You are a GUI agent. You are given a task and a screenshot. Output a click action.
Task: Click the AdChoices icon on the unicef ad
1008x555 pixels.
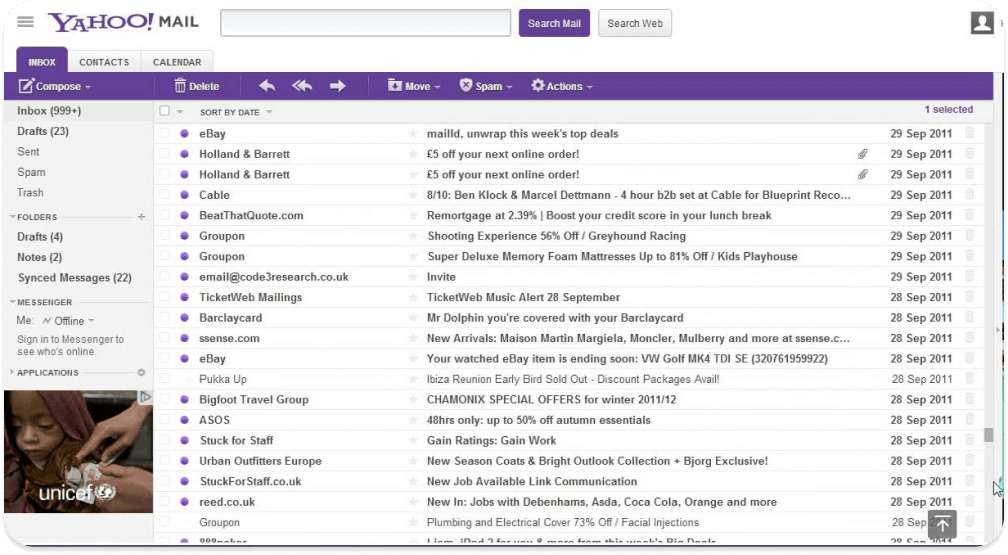point(145,397)
